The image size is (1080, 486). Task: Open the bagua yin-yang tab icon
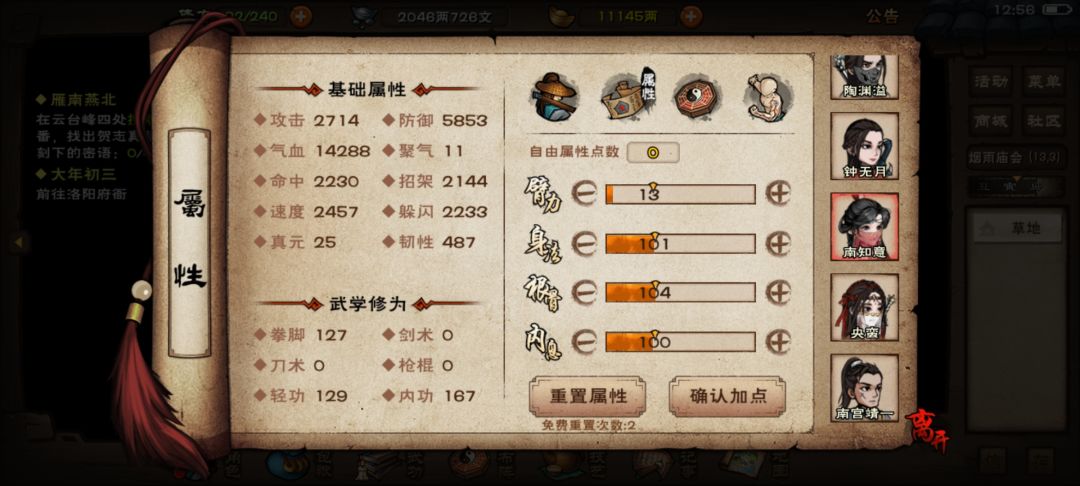pos(696,96)
